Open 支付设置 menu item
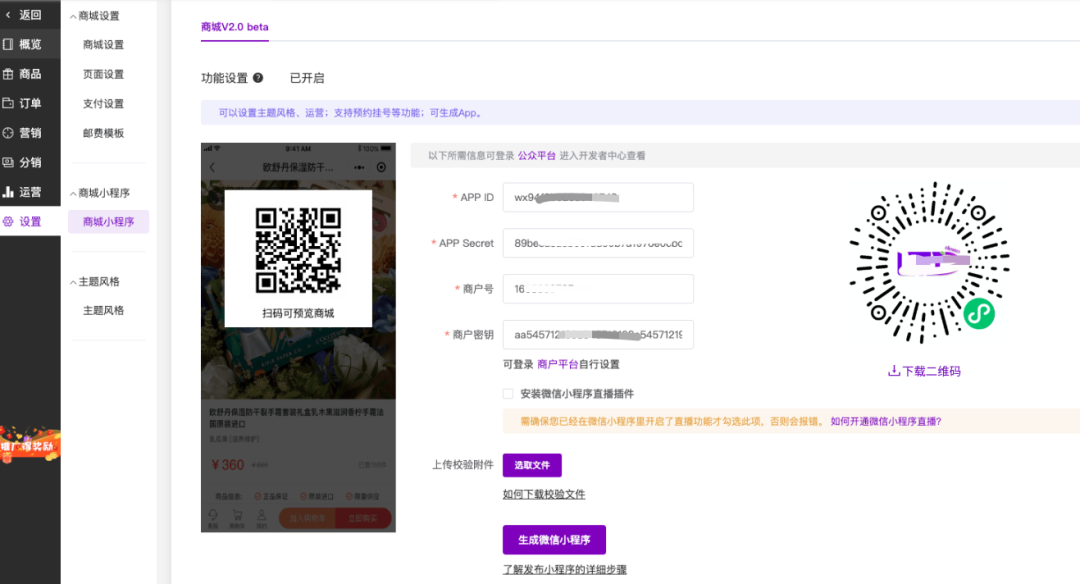This screenshot has height=584, width=1080. point(103,104)
